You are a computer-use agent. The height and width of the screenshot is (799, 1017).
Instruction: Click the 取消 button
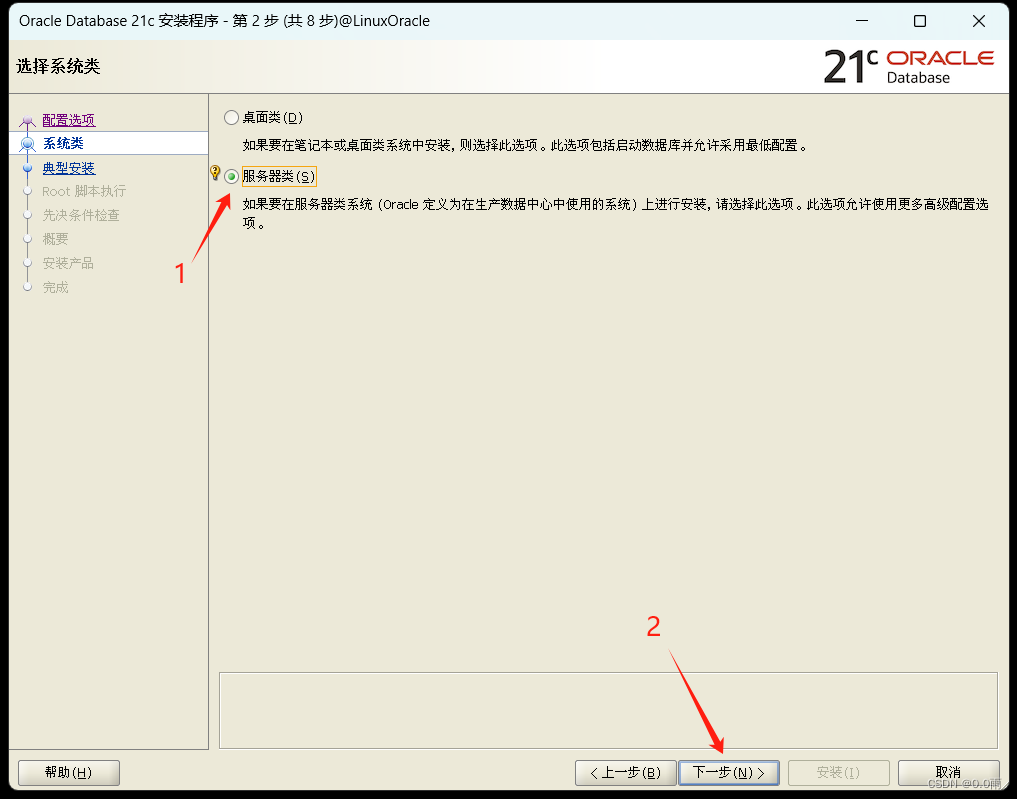[x=948, y=772]
